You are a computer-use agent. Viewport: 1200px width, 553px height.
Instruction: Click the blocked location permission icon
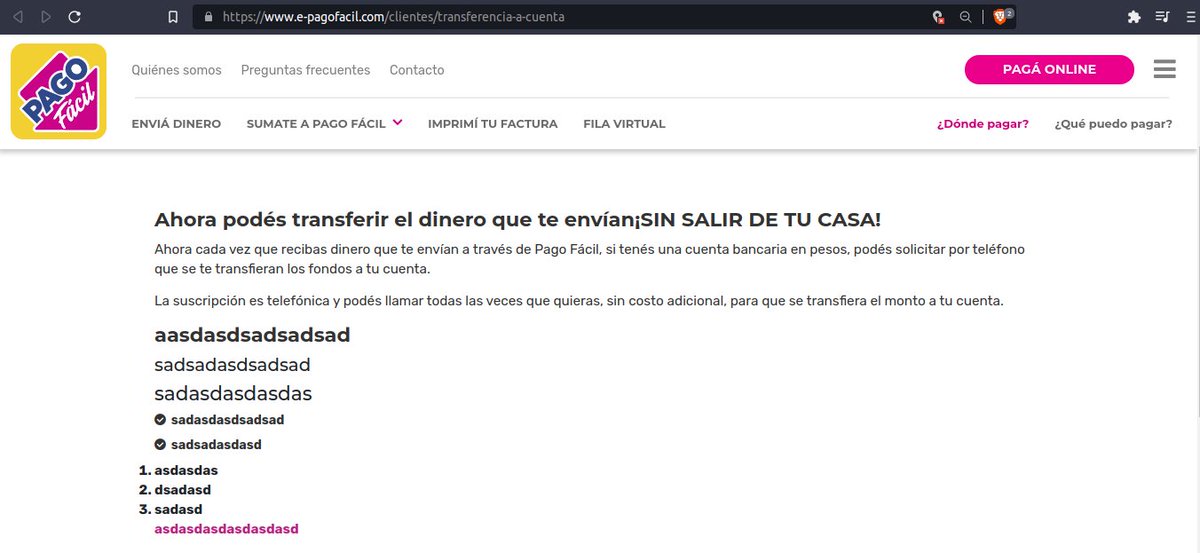938,17
